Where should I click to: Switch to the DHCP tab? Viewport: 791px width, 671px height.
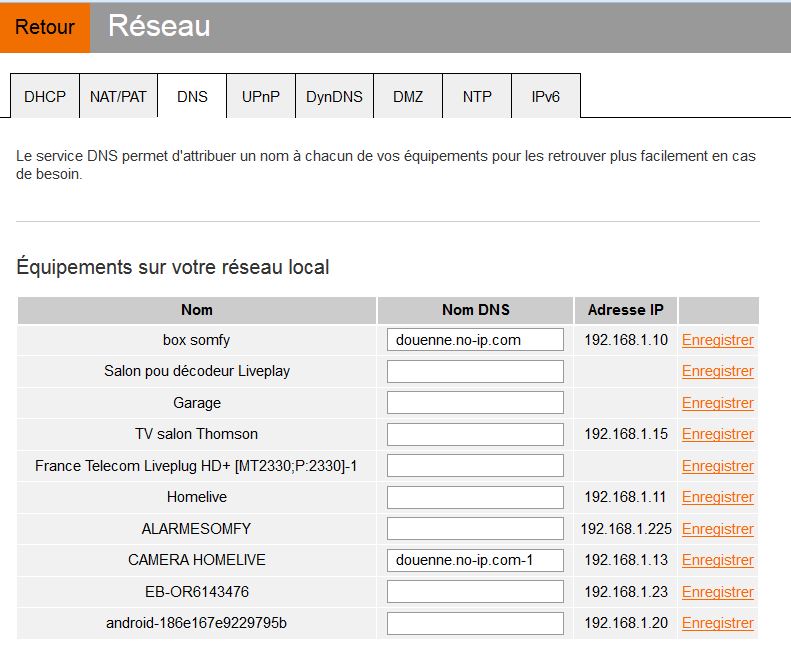tap(45, 96)
